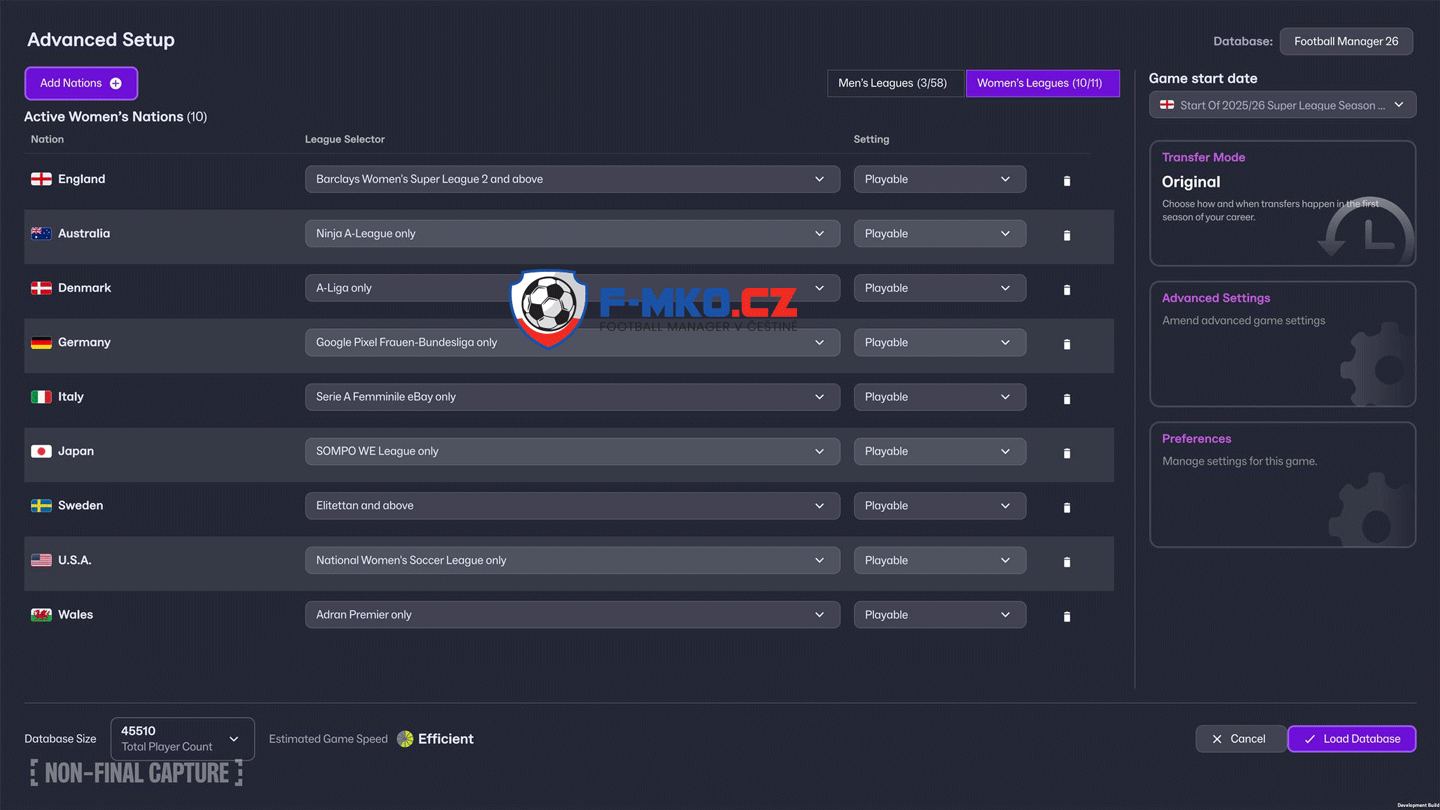Viewport: 1440px width, 810px height.
Task: Change Wales' Playable setting dropdown
Action: pos(940,615)
